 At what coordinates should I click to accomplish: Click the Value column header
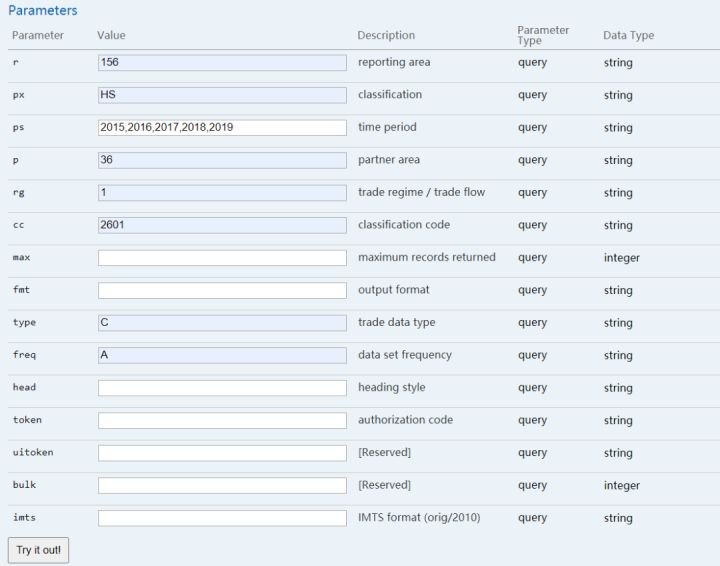click(111, 35)
